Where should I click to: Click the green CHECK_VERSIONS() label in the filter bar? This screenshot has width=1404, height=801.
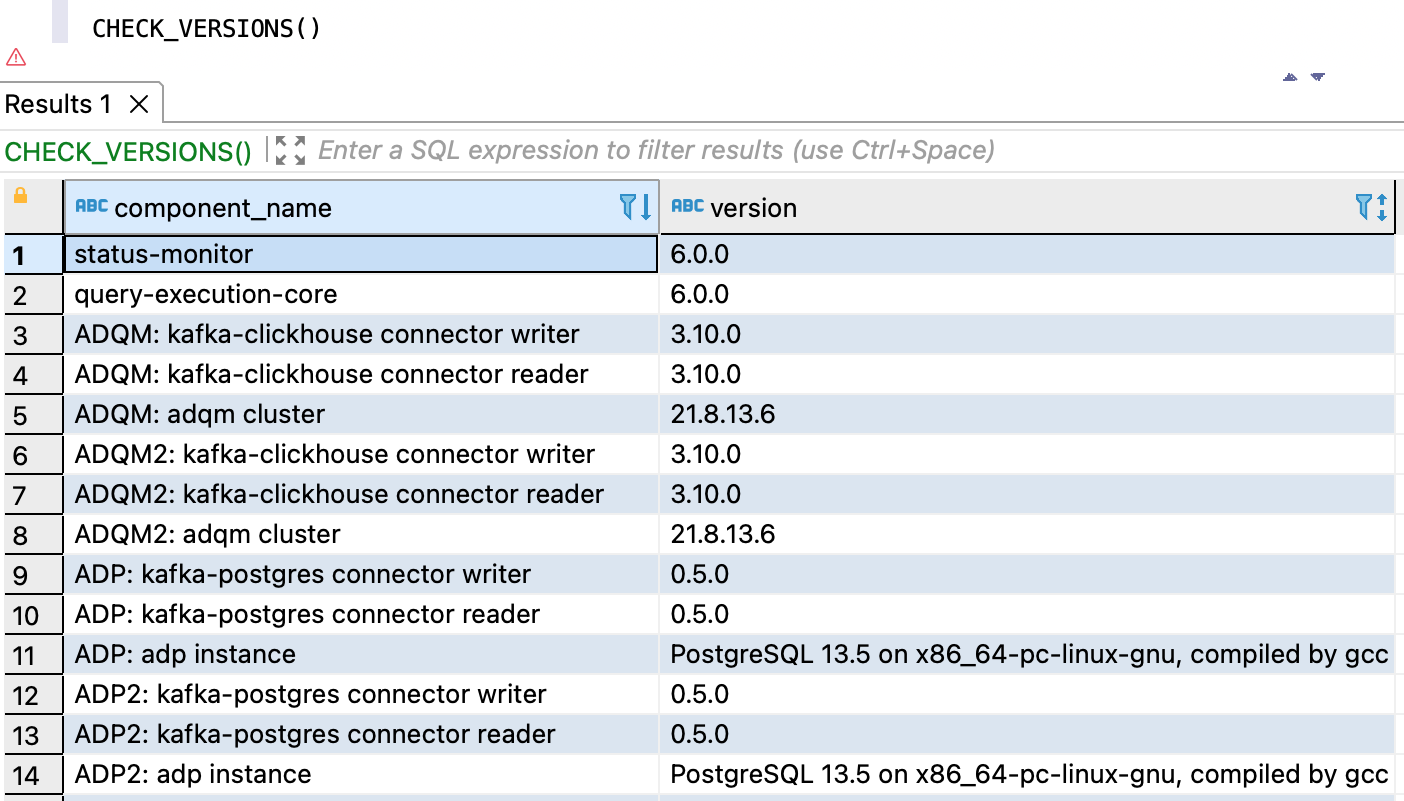[x=128, y=152]
